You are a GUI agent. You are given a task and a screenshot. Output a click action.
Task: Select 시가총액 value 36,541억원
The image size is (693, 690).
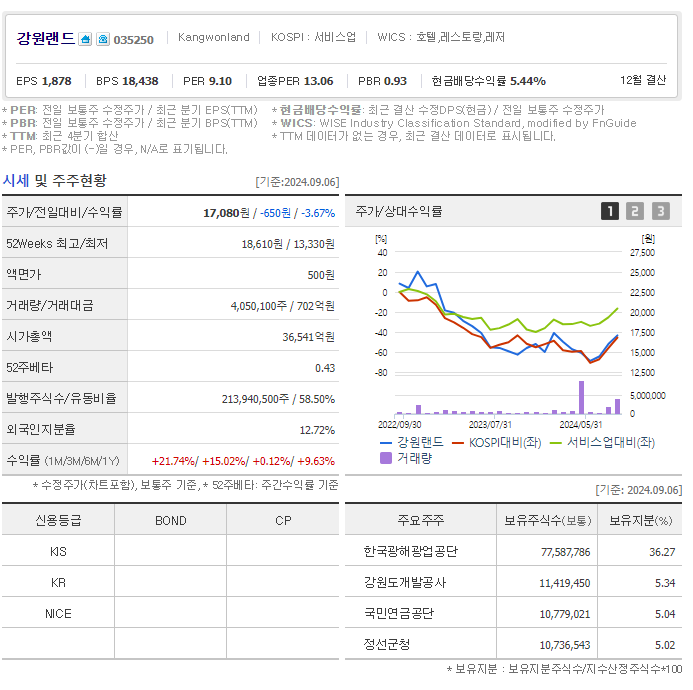point(308,337)
